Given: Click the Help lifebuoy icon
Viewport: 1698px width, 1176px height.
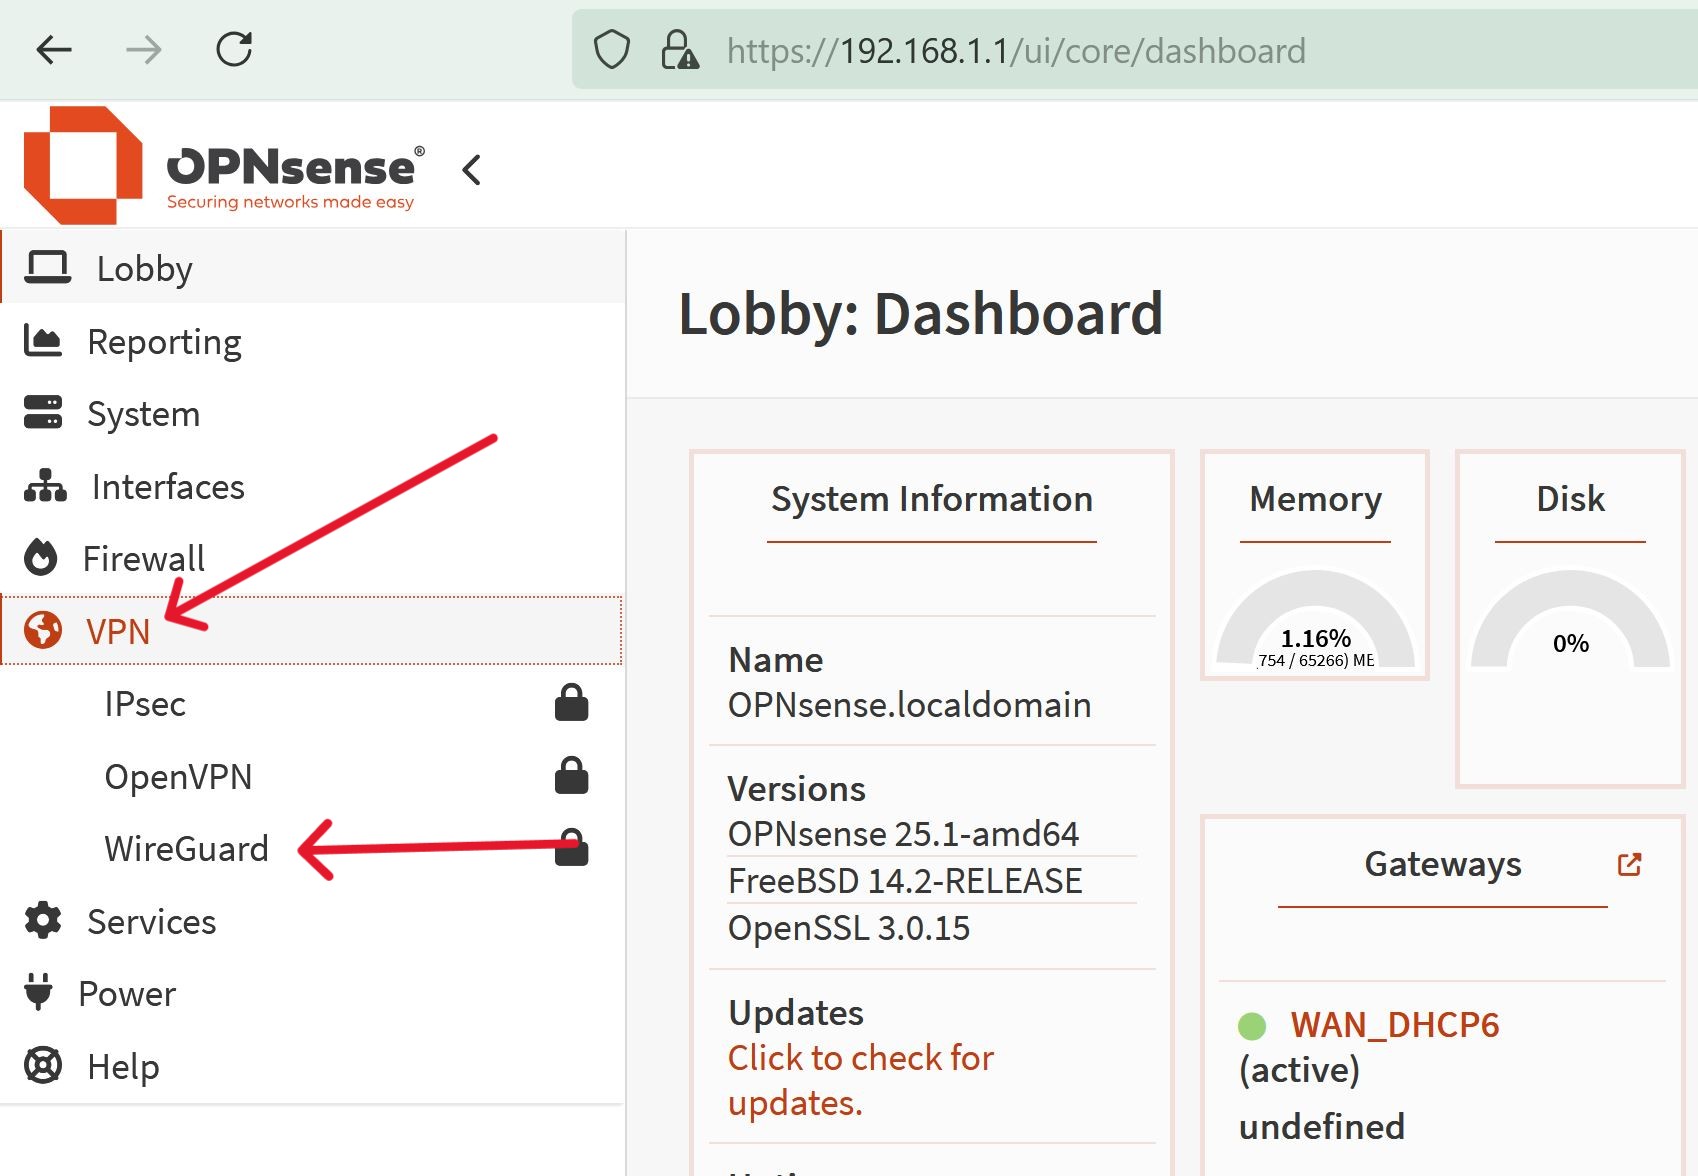Looking at the screenshot, I should (42, 1066).
